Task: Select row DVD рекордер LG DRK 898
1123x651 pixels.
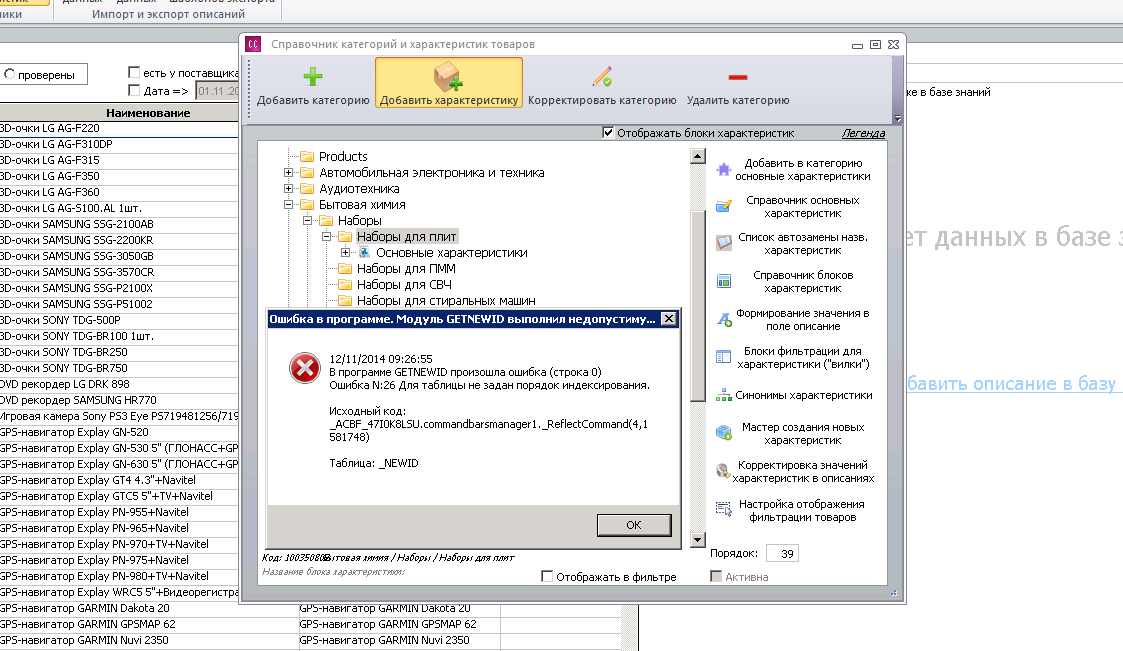Action: (119, 384)
